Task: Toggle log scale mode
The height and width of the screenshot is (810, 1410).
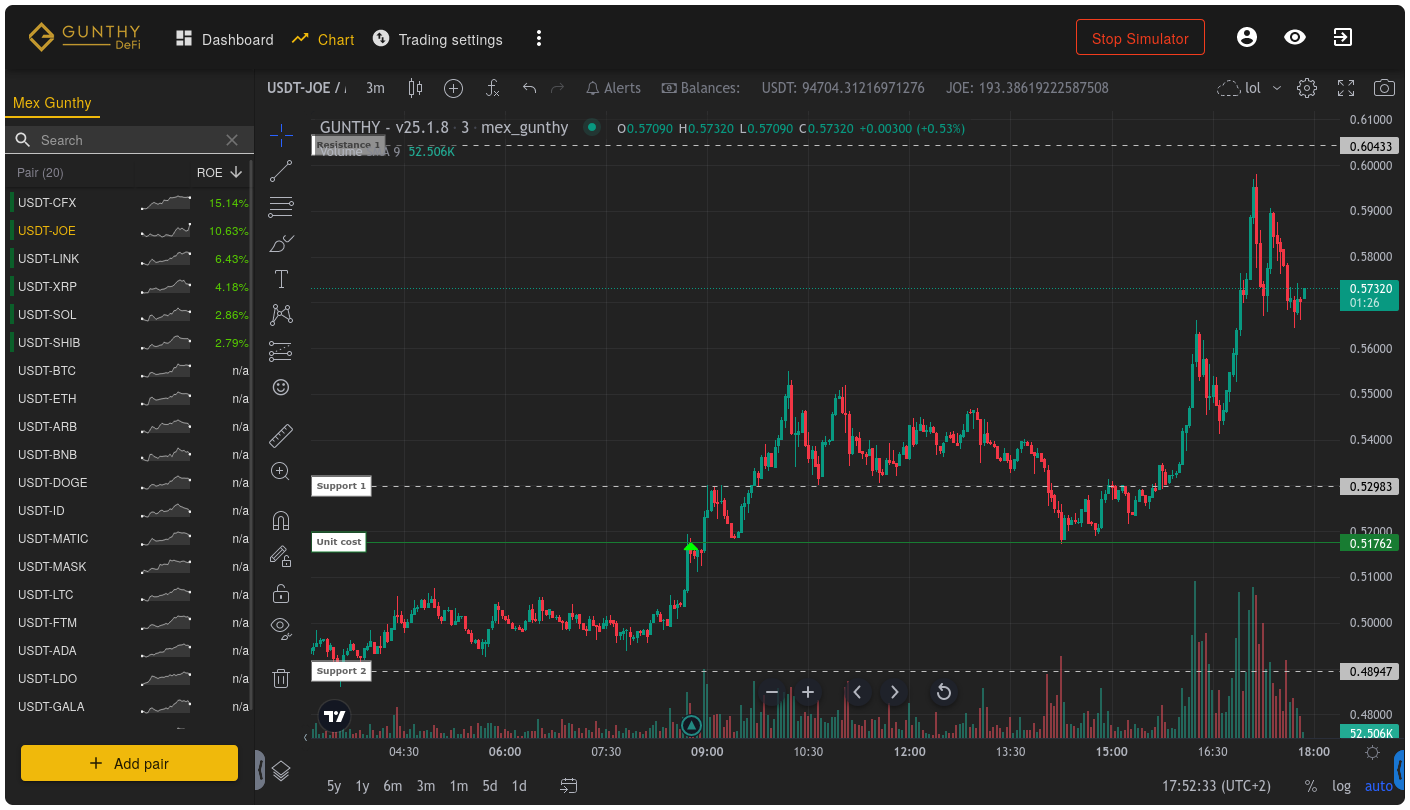Action: [1341, 786]
